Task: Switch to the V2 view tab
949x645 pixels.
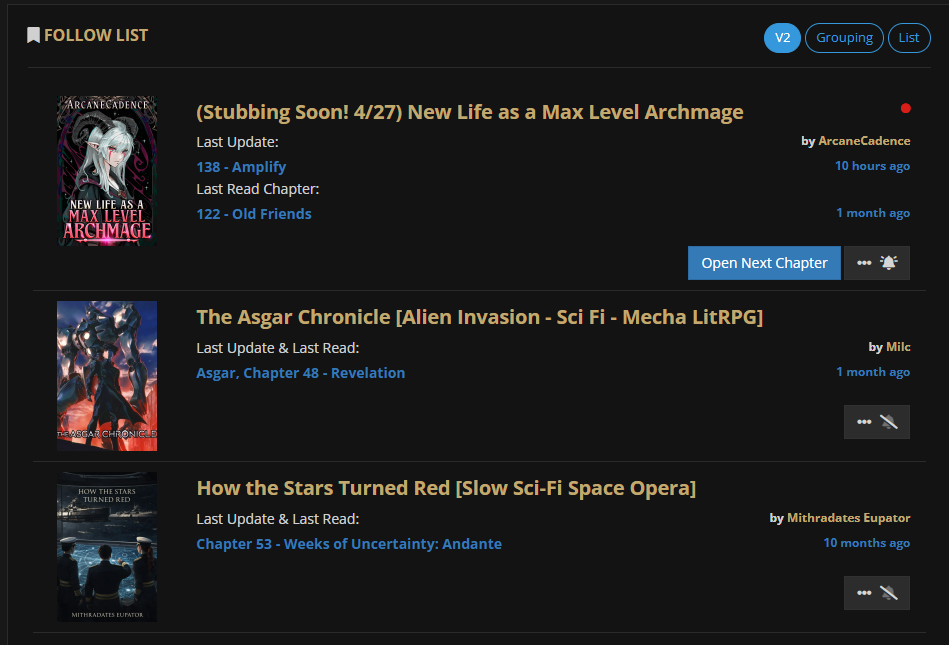Action: point(782,38)
